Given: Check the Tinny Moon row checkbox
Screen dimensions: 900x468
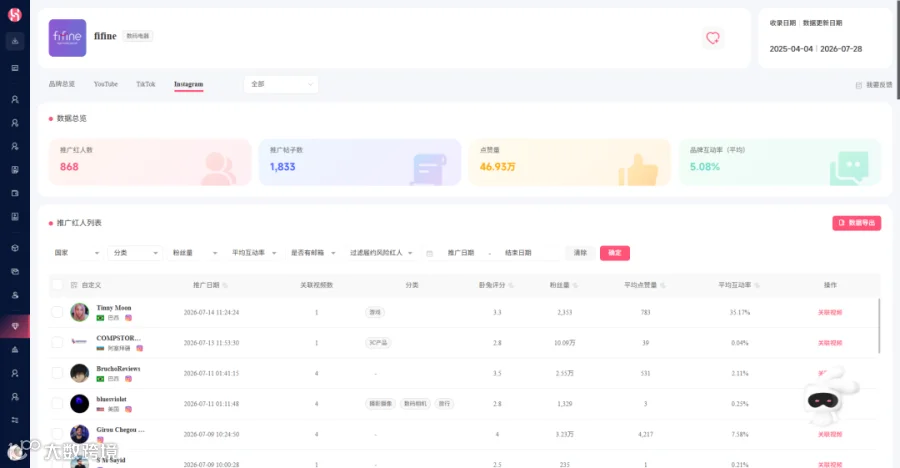Looking at the screenshot, I should pos(57,312).
